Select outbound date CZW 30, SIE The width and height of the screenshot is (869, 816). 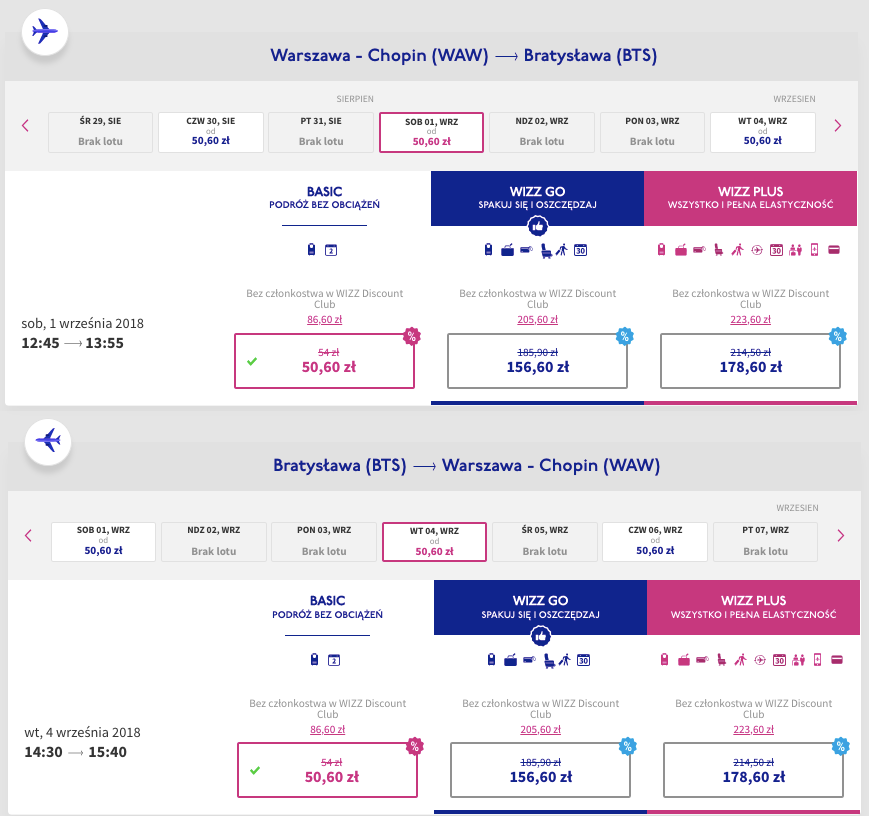click(x=211, y=132)
